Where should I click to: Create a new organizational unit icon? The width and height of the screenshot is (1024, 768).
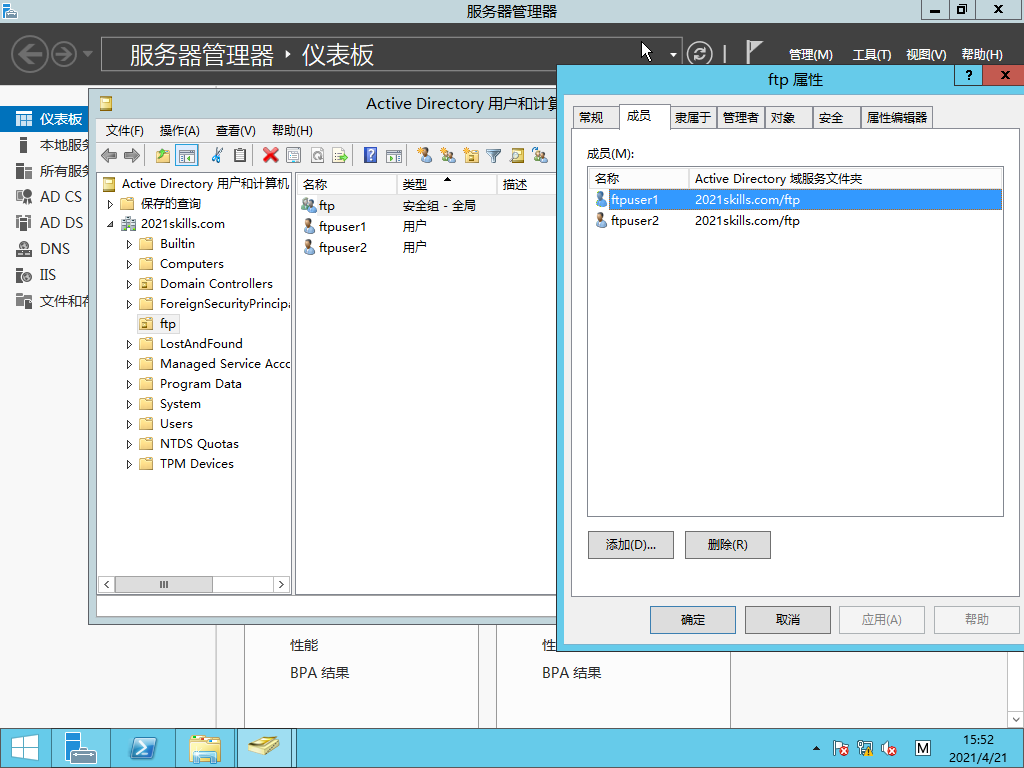tap(471, 155)
